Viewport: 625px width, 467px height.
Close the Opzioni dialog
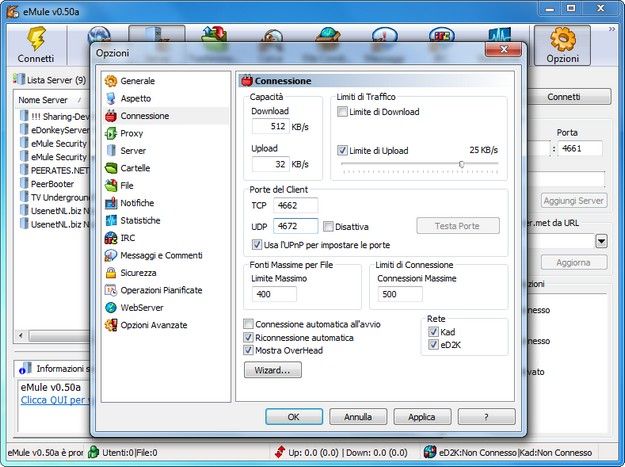[x=503, y=49]
